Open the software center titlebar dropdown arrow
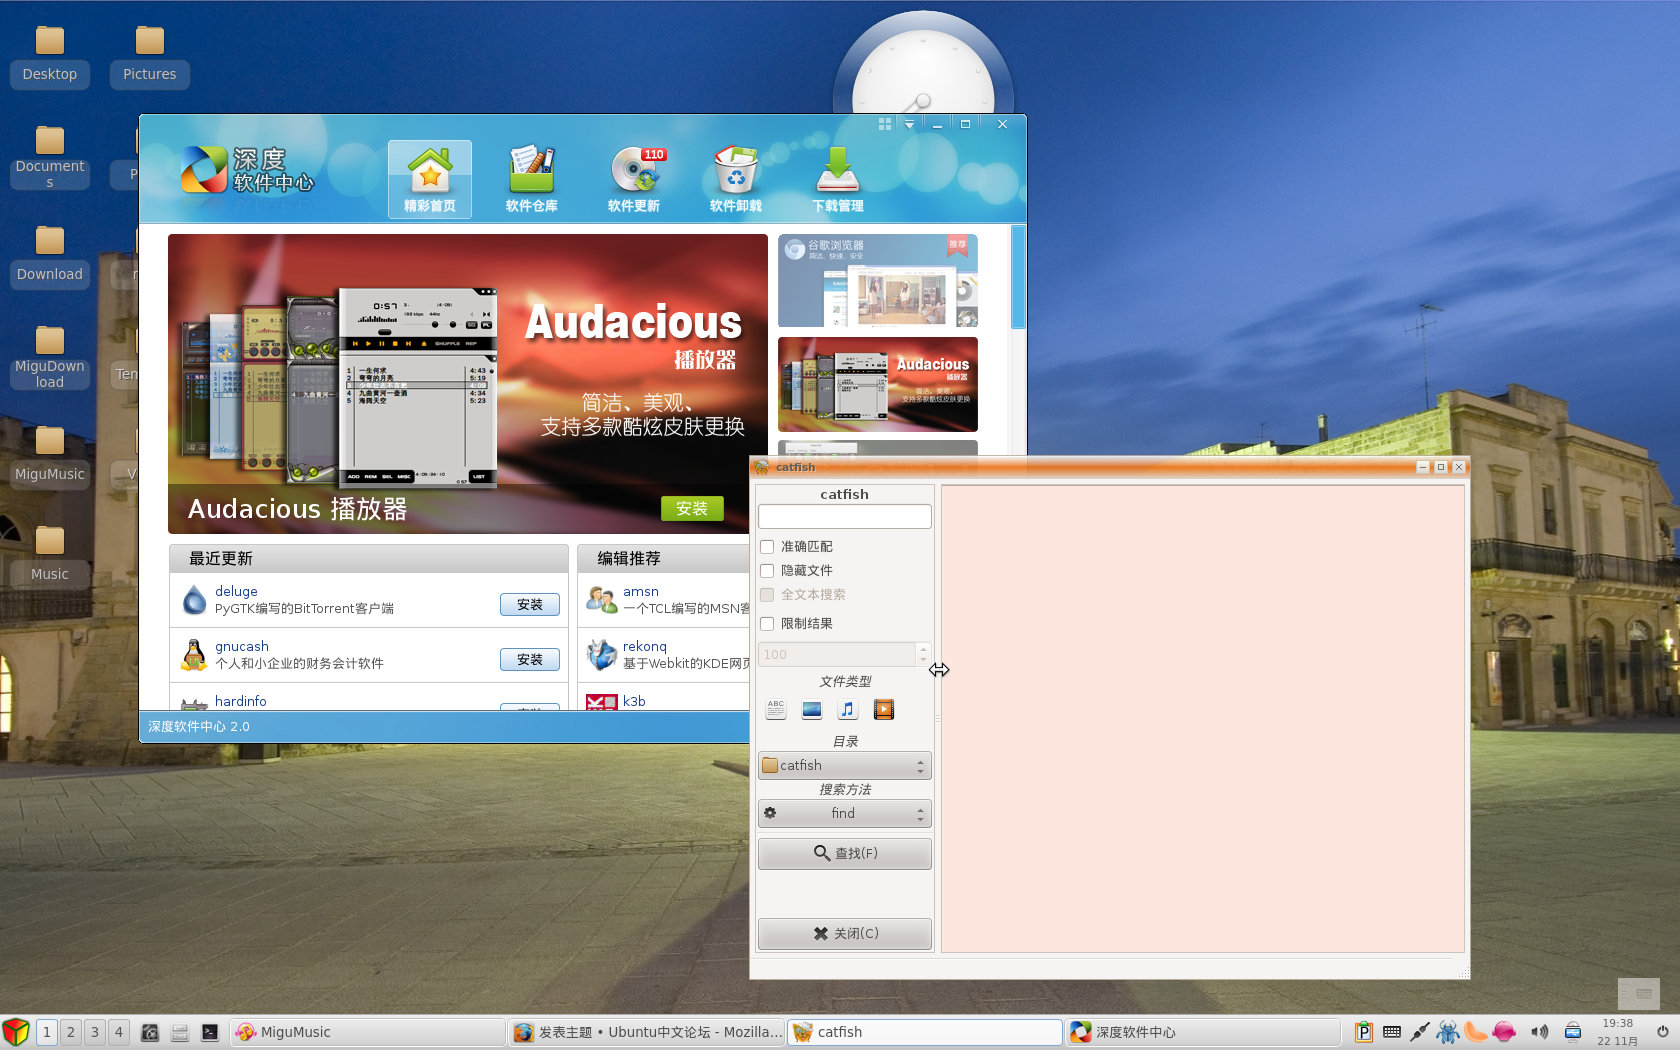The image size is (1680, 1050). click(x=909, y=125)
